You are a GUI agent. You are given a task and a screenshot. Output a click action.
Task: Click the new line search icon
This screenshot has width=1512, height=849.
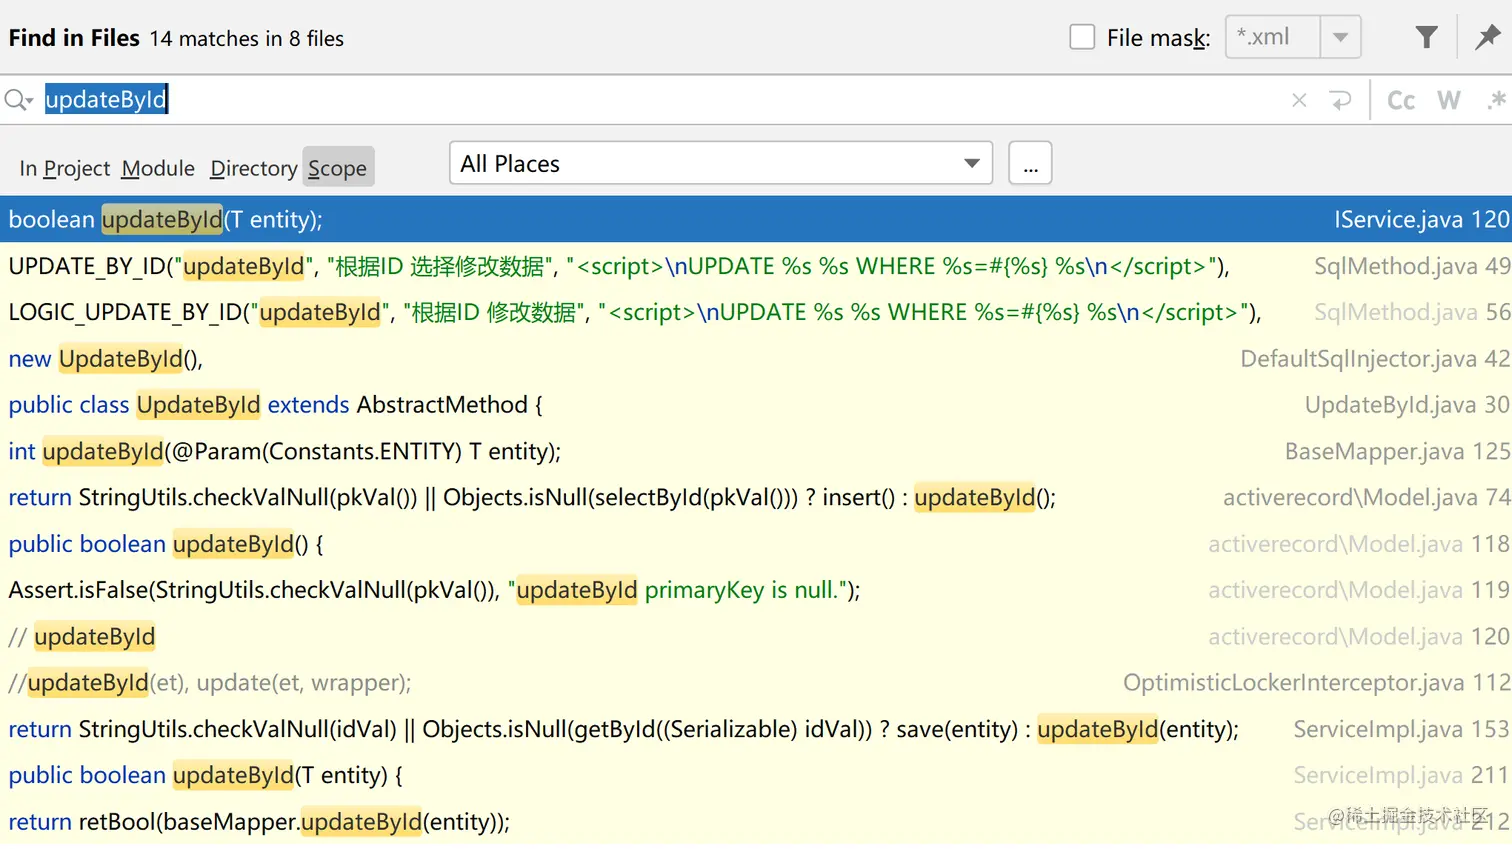(x=1340, y=100)
